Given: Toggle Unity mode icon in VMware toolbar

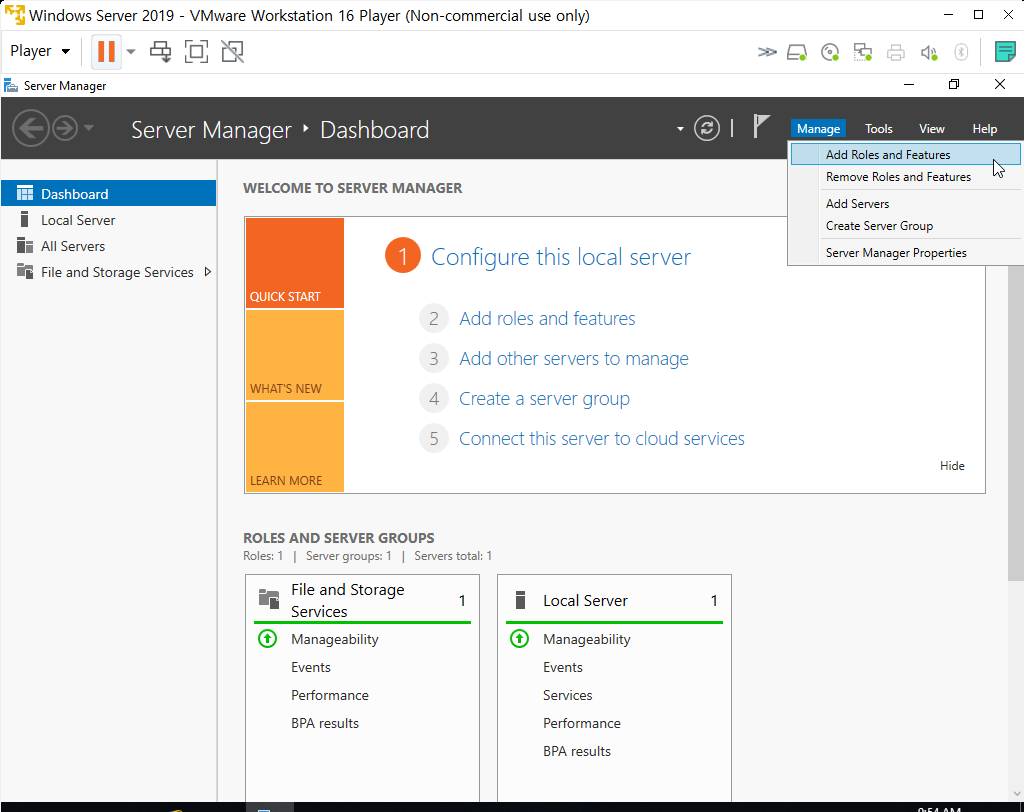Looking at the screenshot, I should [x=232, y=52].
